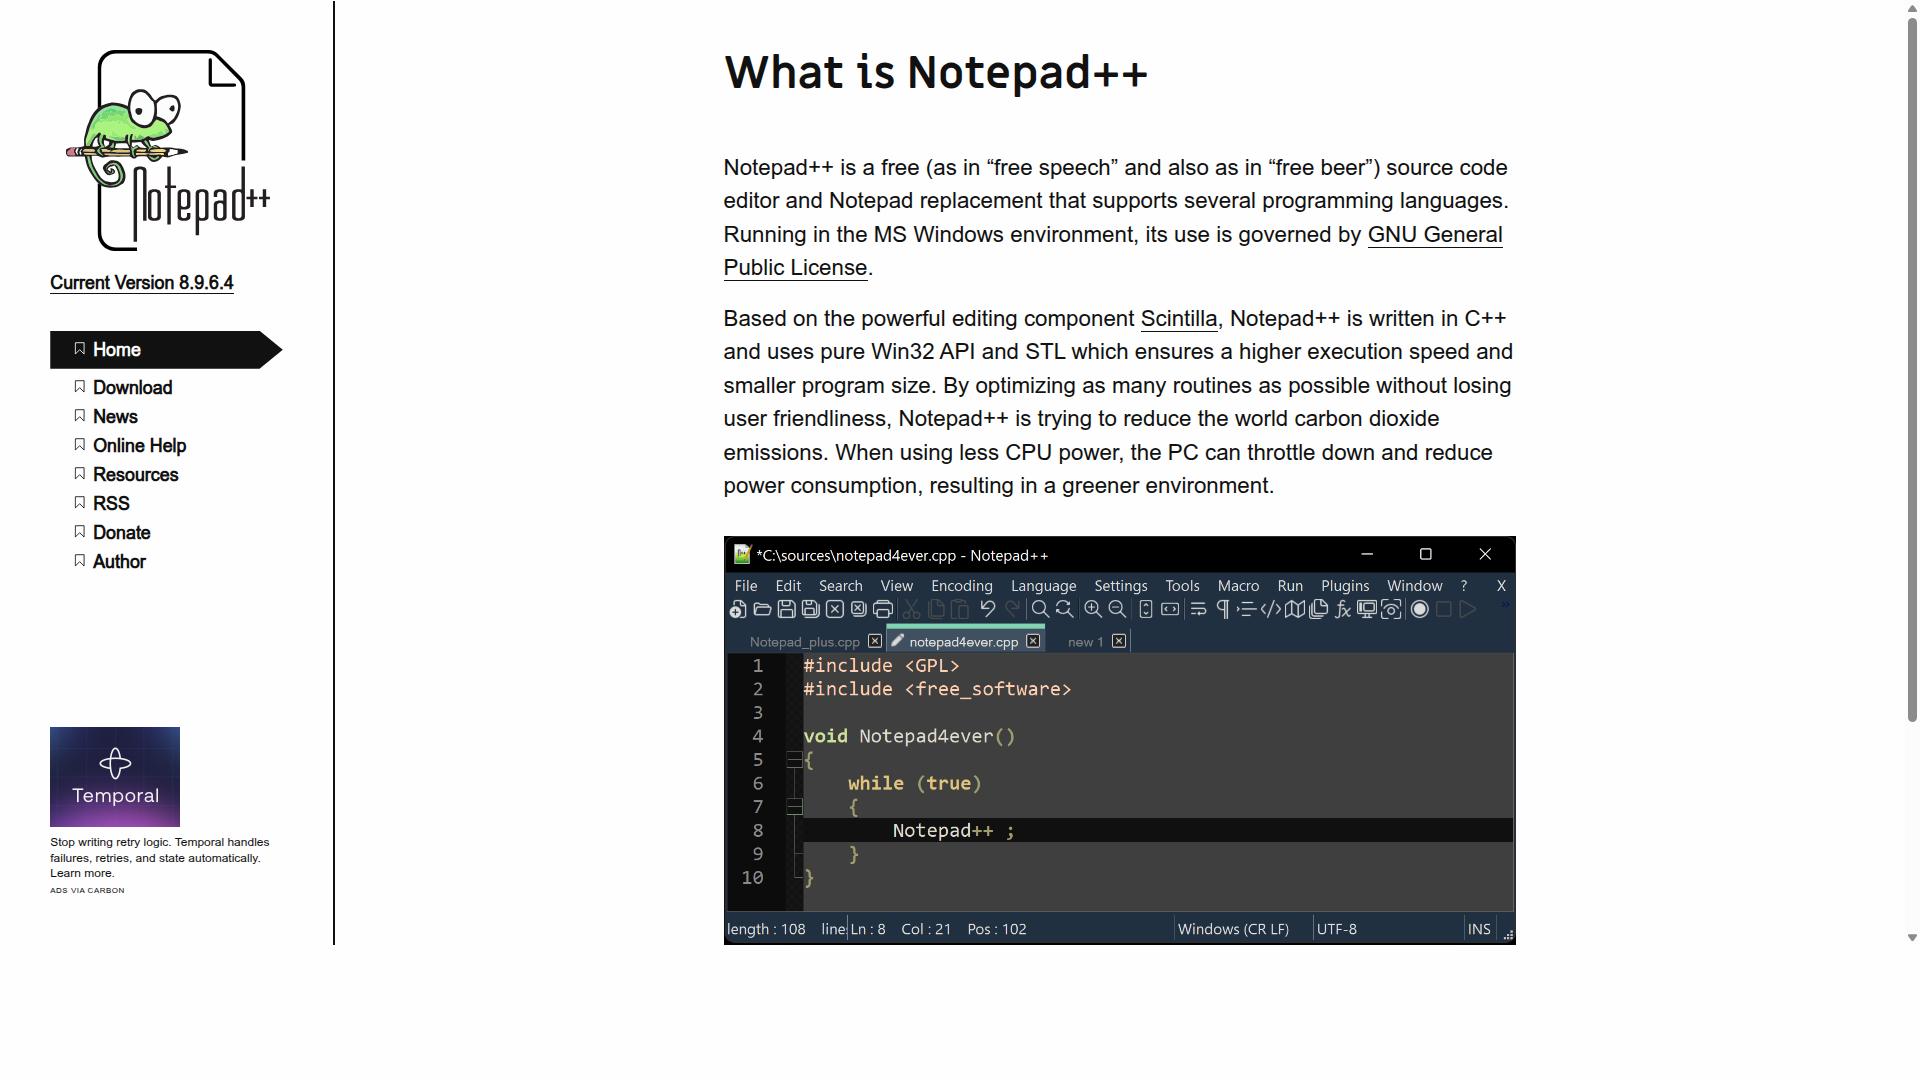Open the Edit menu
The height and width of the screenshot is (1080, 1920).
788,586
